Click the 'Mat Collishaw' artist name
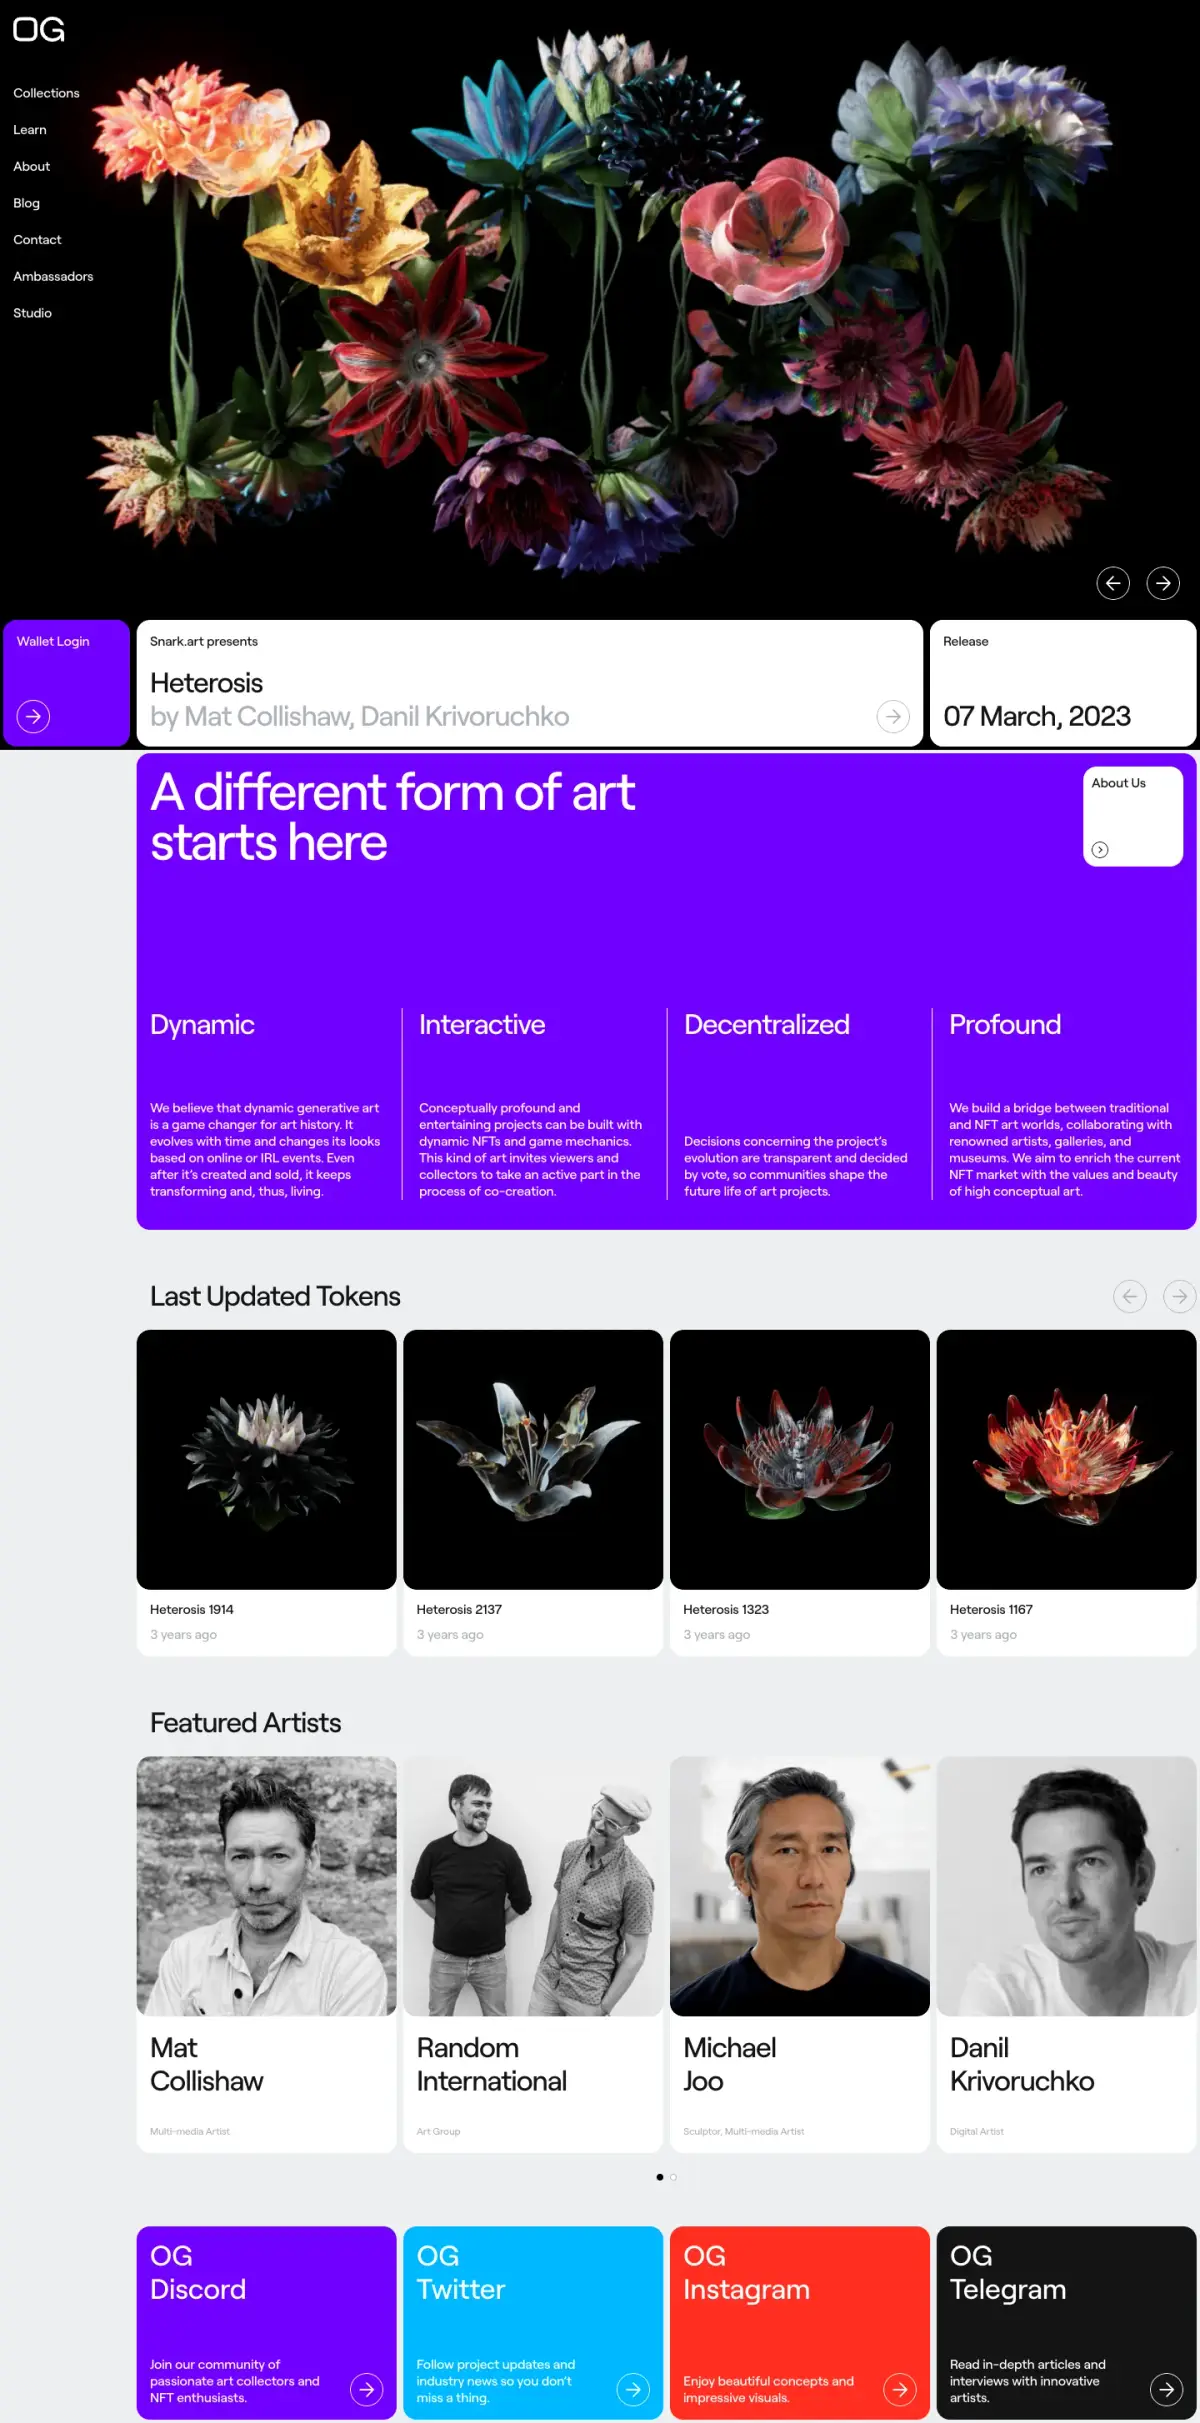 click(x=207, y=2064)
